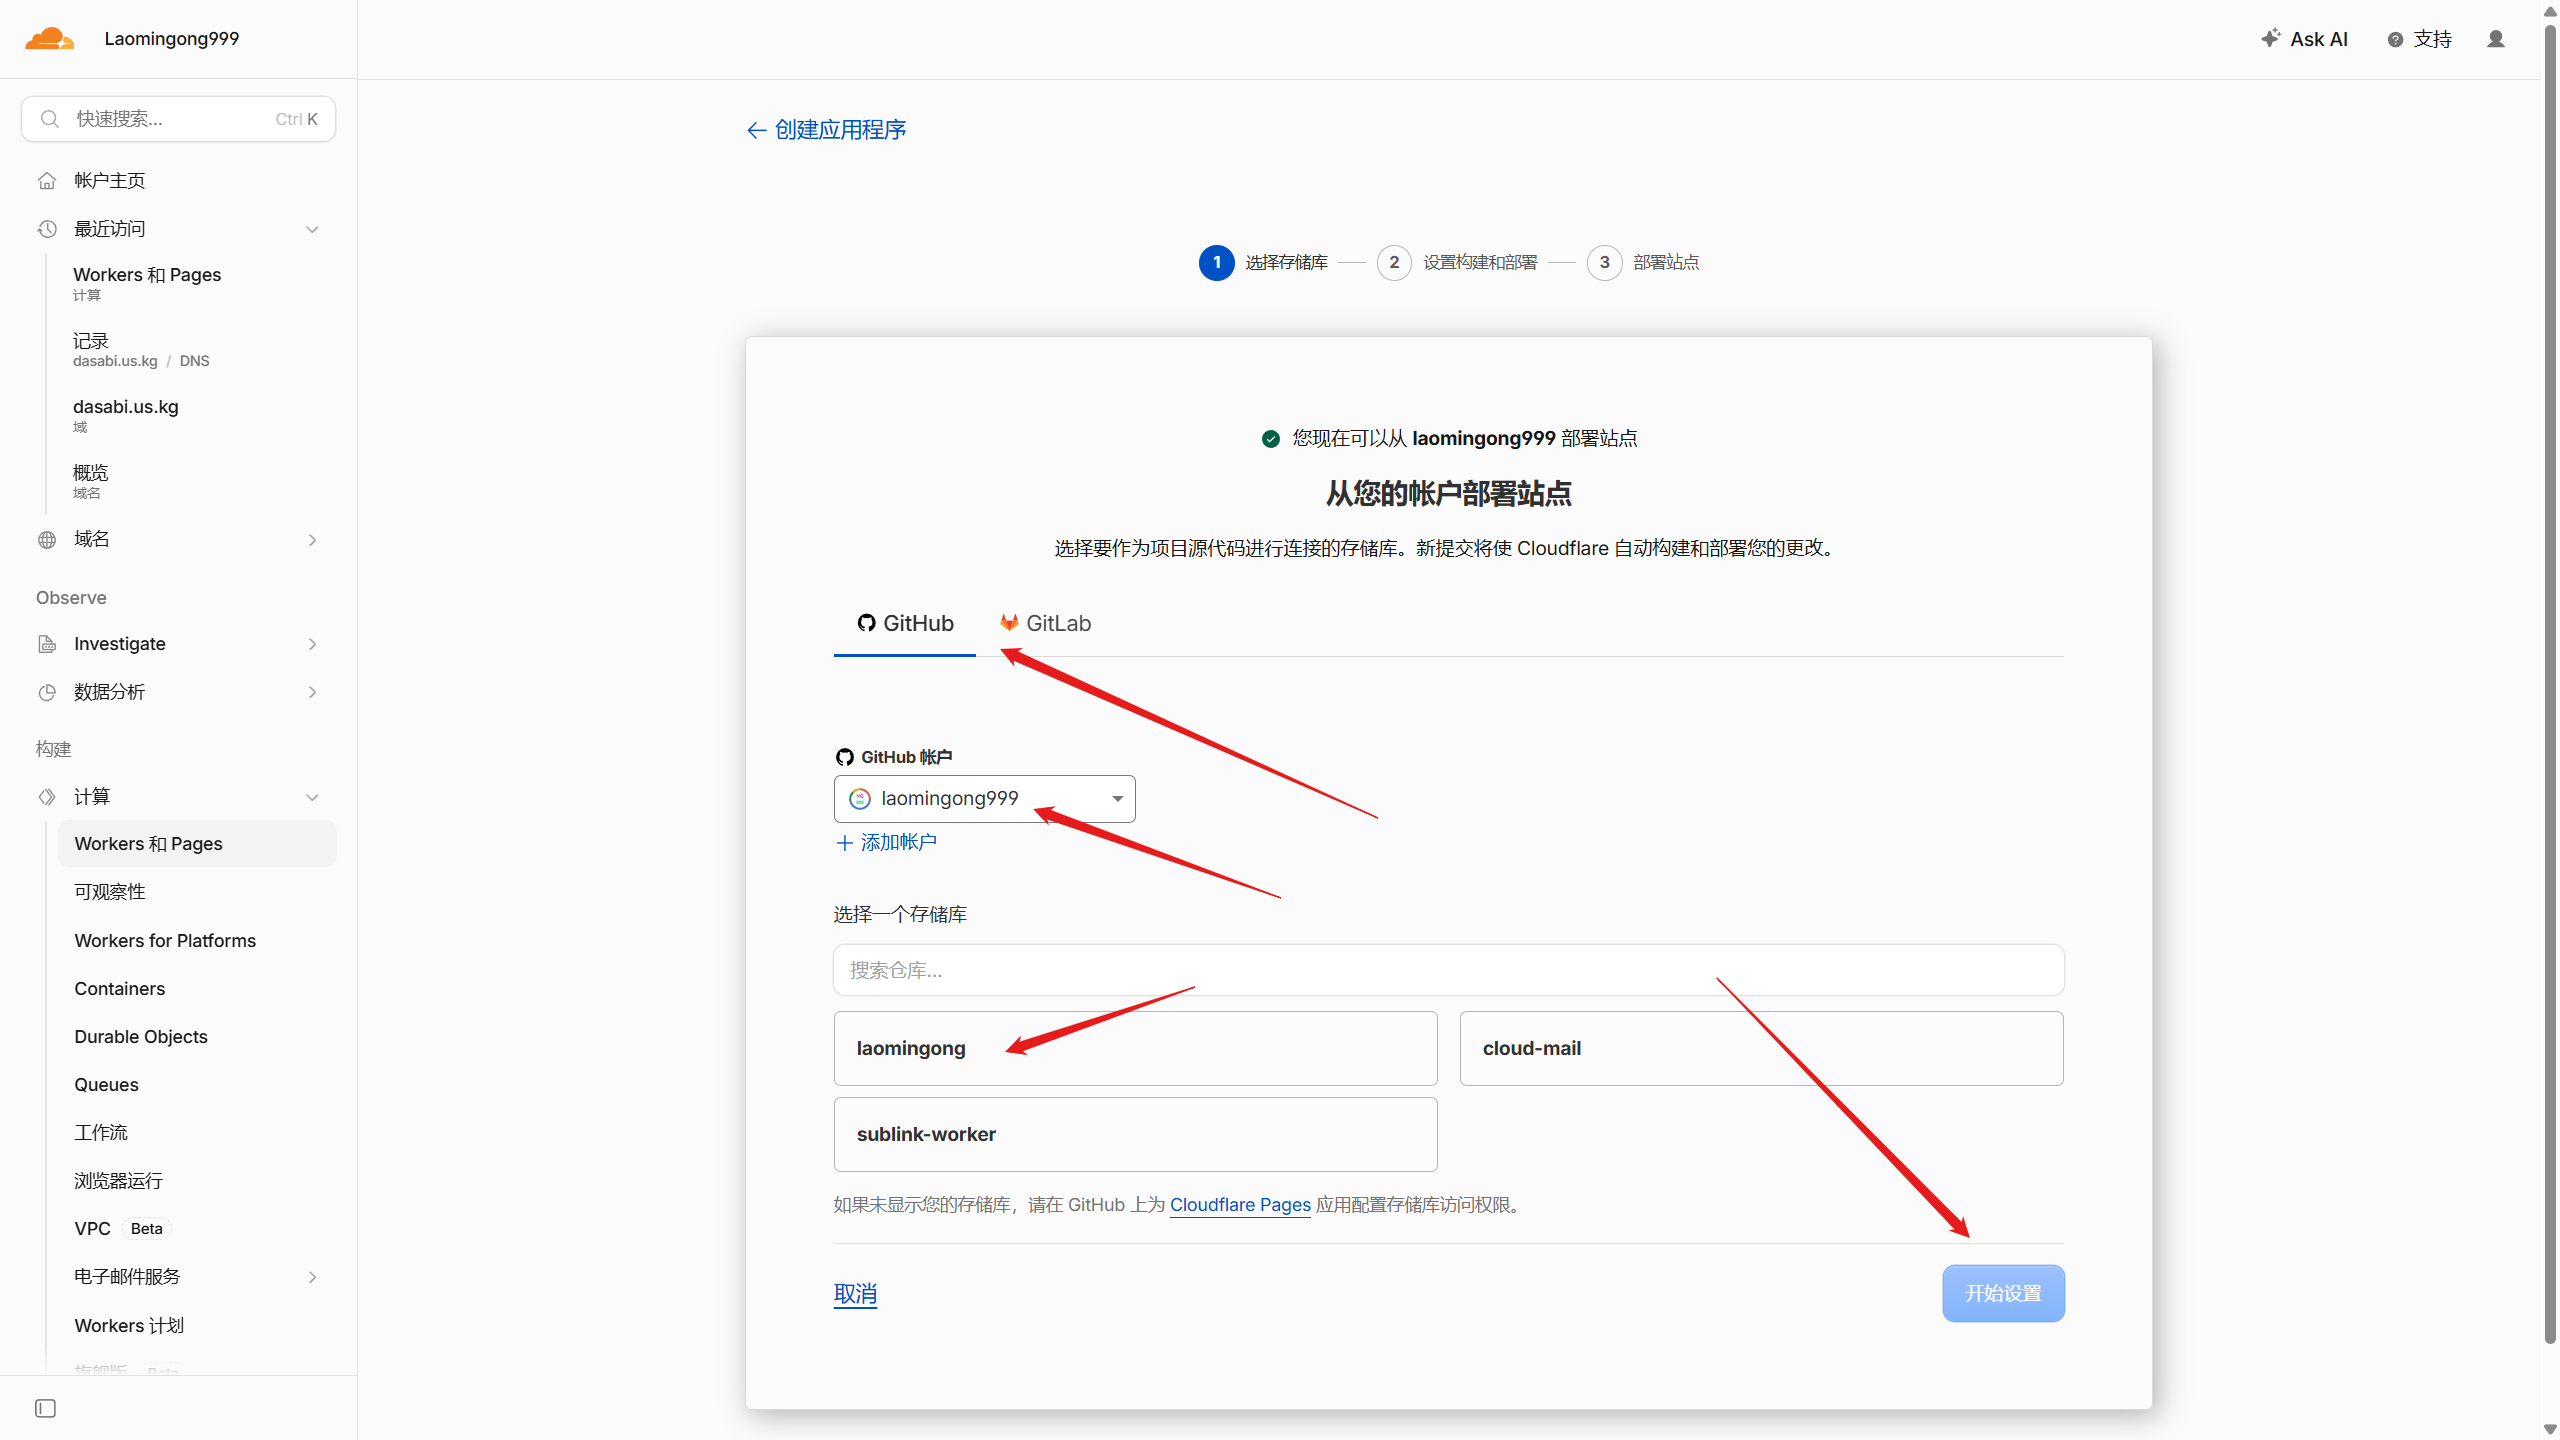Click step 1 选择存储库
Viewport: 2560px width, 1440px height.
[1264, 263]
